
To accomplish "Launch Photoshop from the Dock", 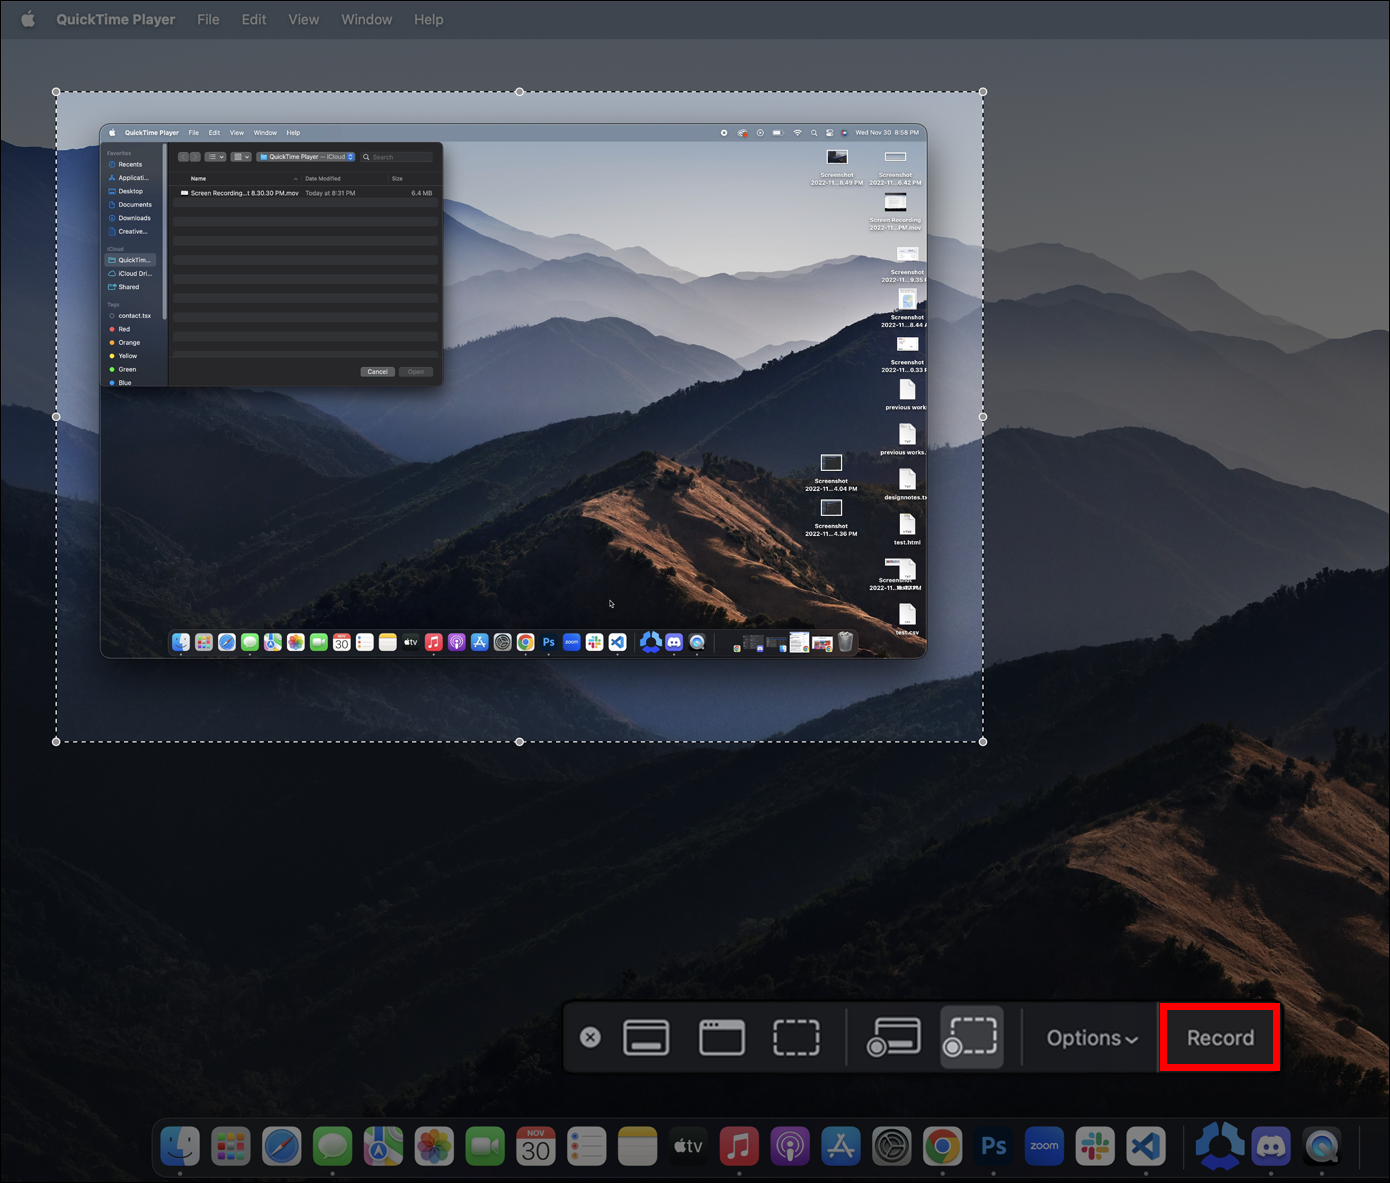I will click(x=993, y=1146).
